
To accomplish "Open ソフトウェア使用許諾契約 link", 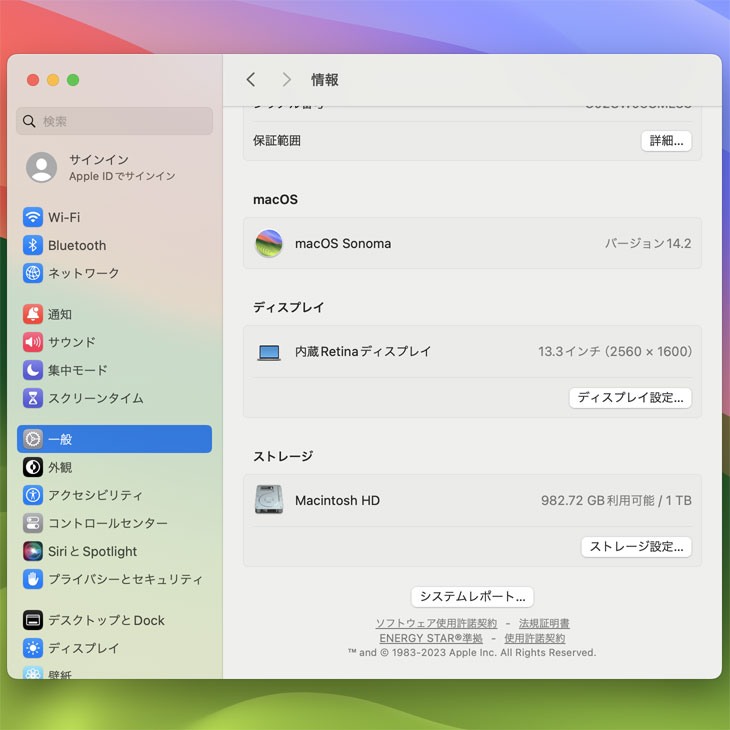I will point(436,623).
